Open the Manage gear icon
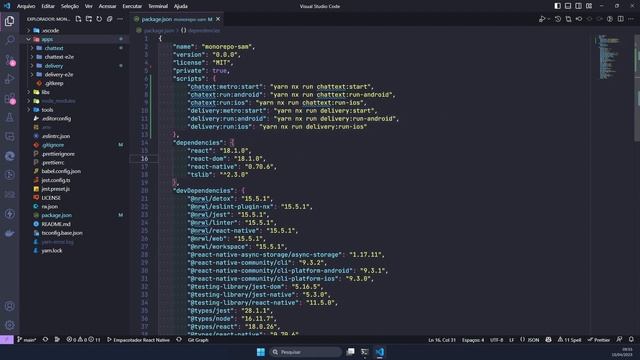This screenshot has width=640, height=360. tap(9, 325)
